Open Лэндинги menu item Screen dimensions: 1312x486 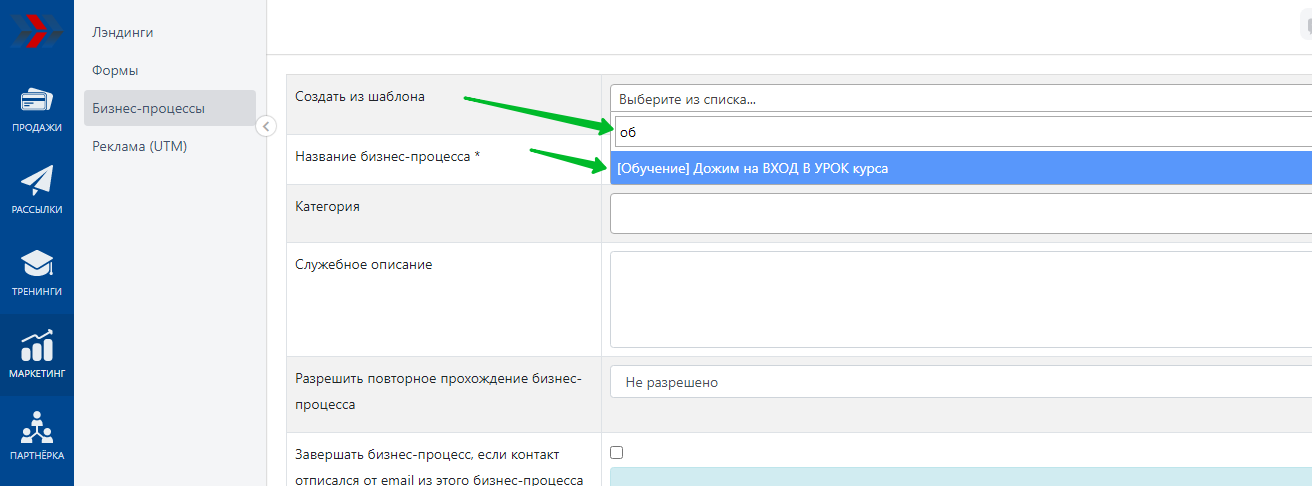(122, 32)
